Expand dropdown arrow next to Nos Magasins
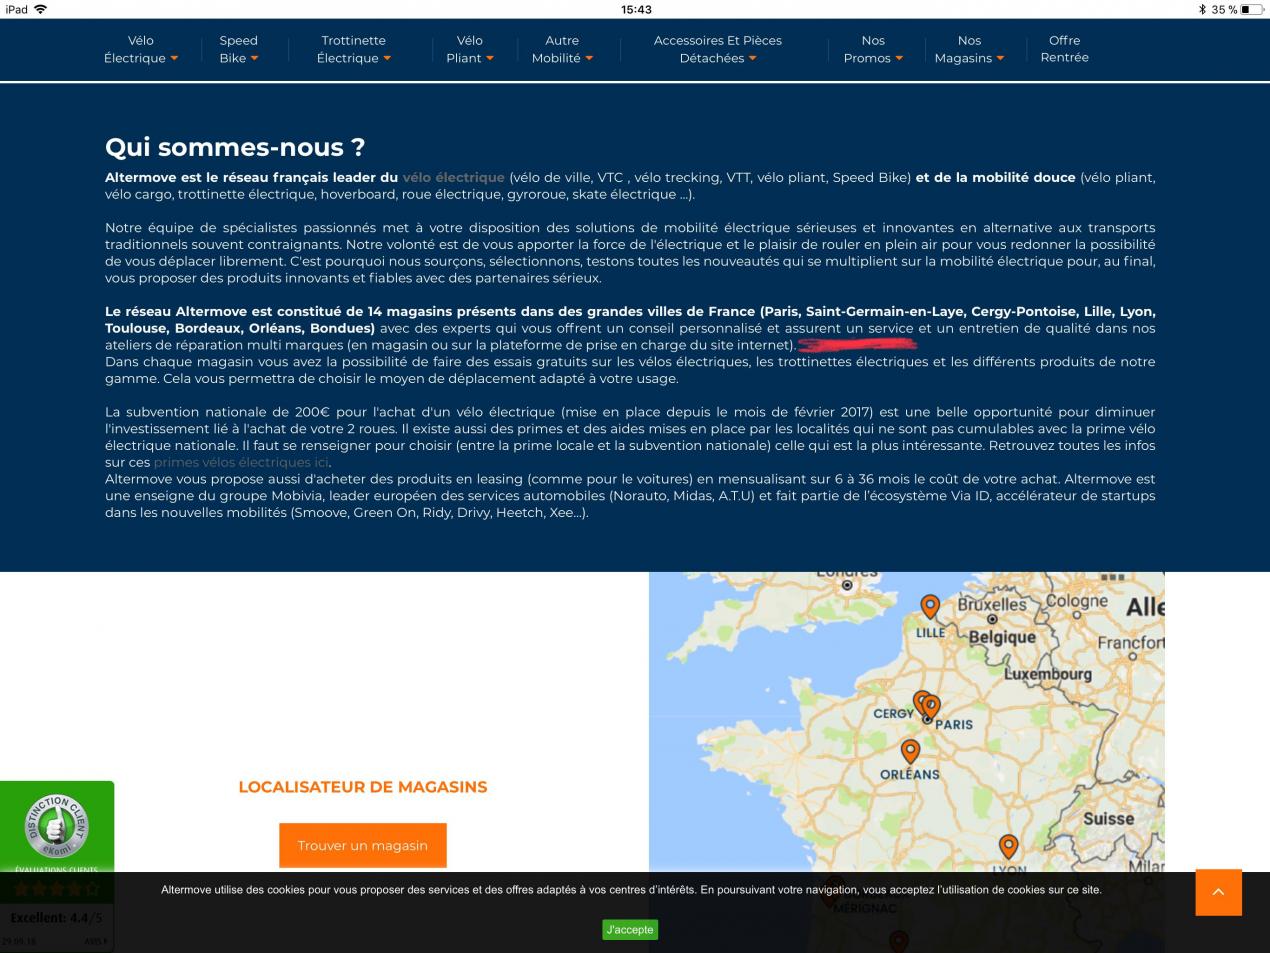The width and height of the screenshot is (1270, 953). click(1000, 58)
